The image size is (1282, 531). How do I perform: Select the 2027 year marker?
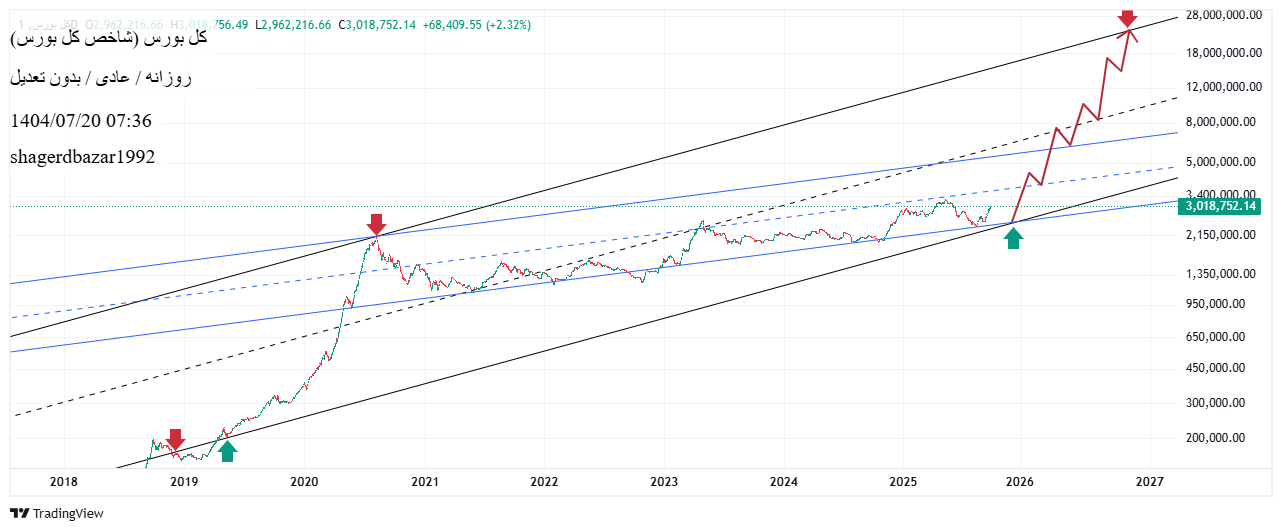pos(1150,481)
